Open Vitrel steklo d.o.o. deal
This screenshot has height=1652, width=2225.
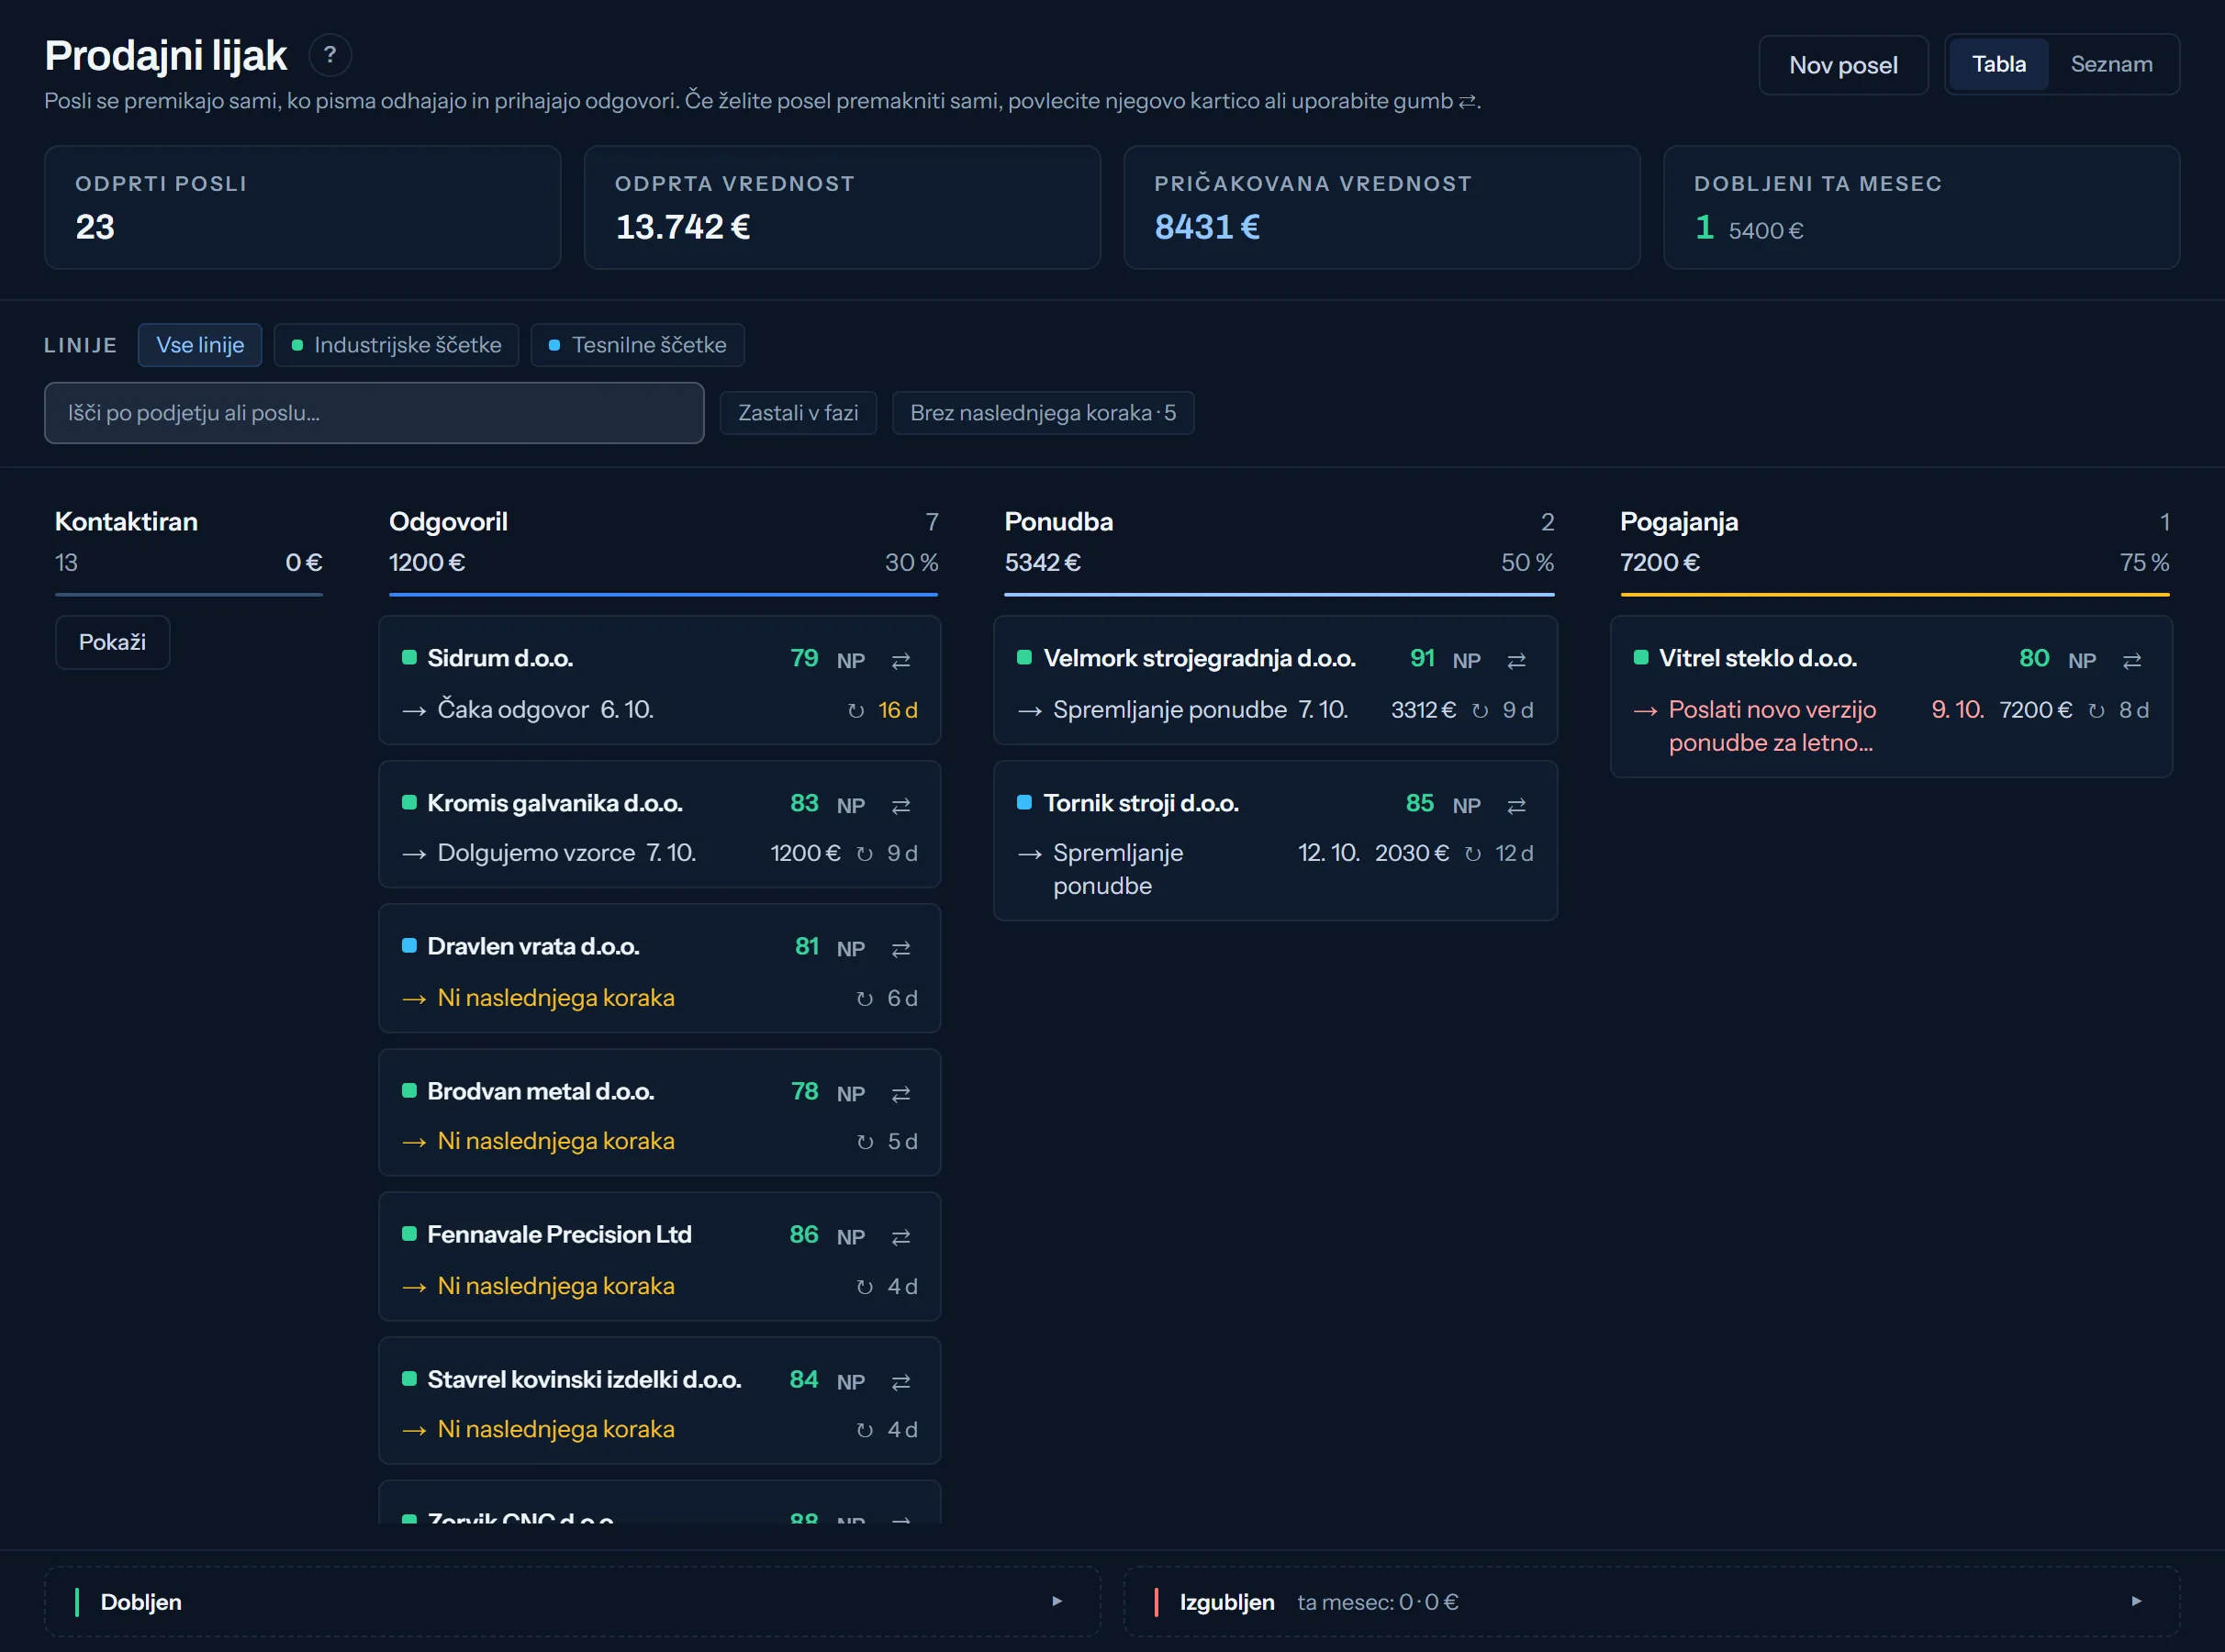click(x=1891, y=696)
